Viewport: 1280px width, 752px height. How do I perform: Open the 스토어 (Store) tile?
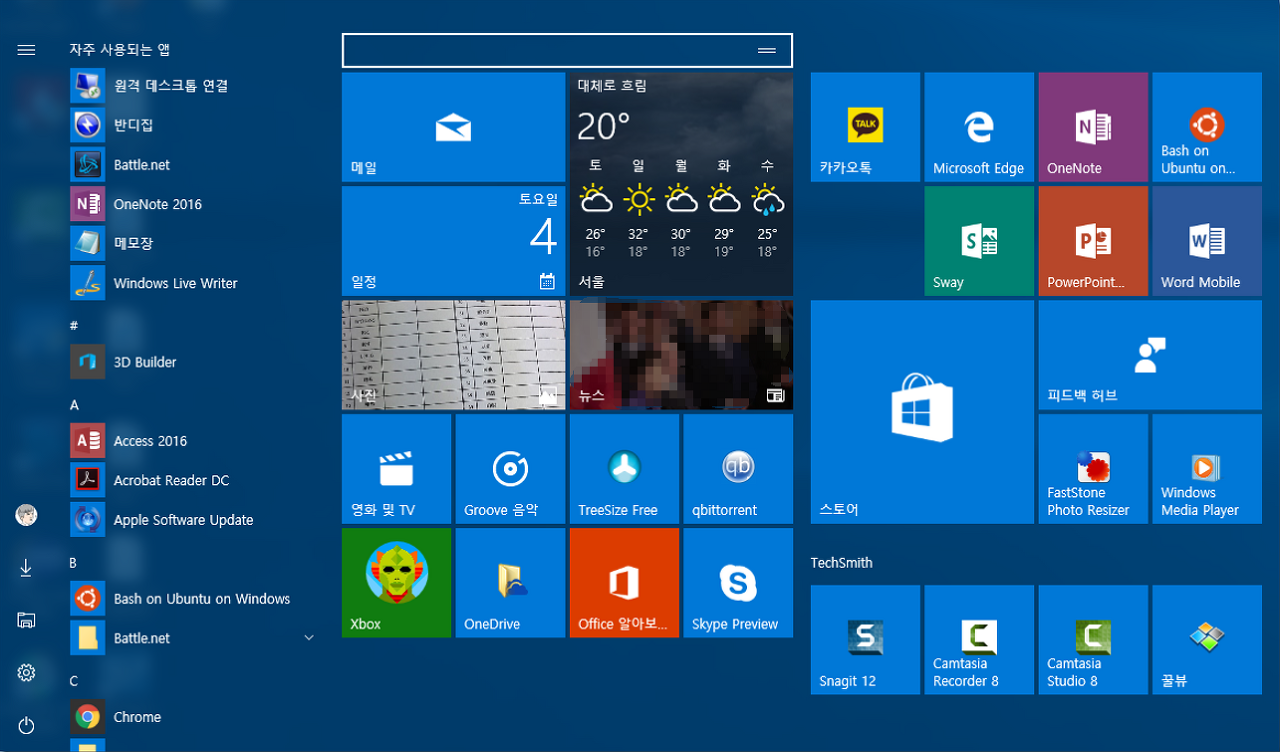(922, 412)
